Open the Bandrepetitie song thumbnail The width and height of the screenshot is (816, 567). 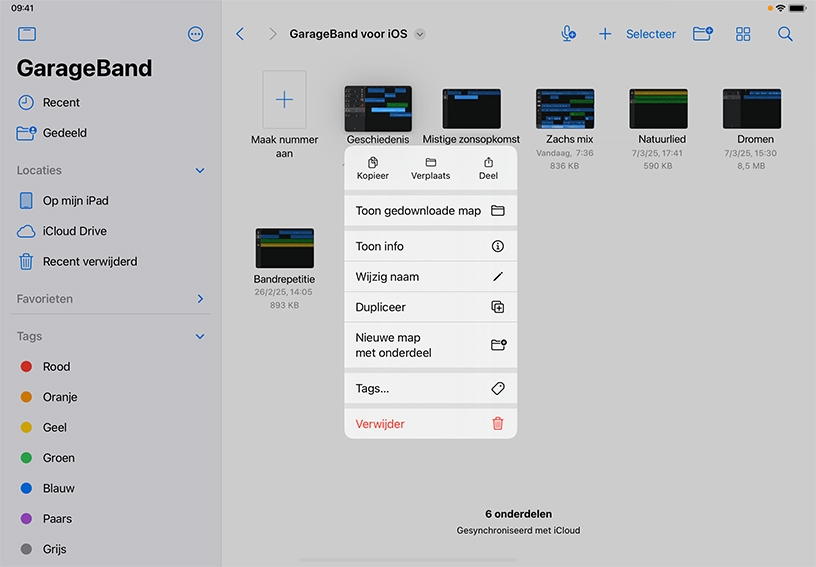click(285, 248)
